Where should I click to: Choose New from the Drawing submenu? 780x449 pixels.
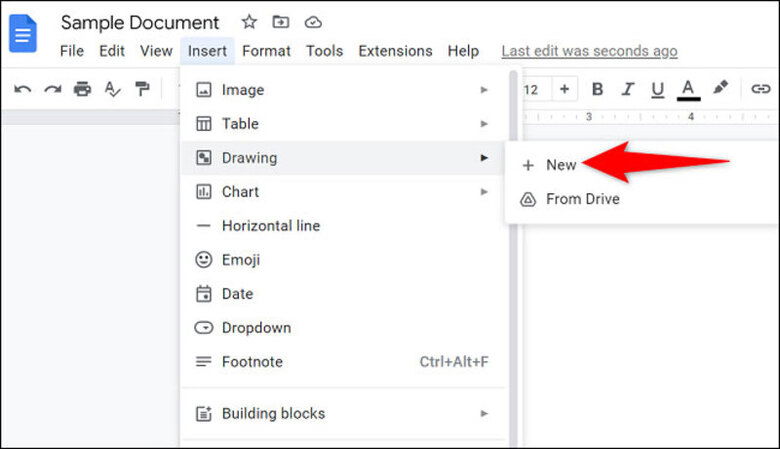[x=560, y=165]
